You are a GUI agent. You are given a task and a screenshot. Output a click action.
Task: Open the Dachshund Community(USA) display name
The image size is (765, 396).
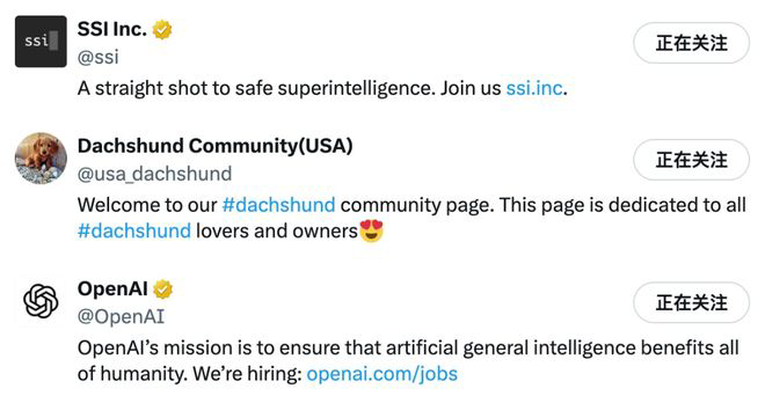point(215,146)
